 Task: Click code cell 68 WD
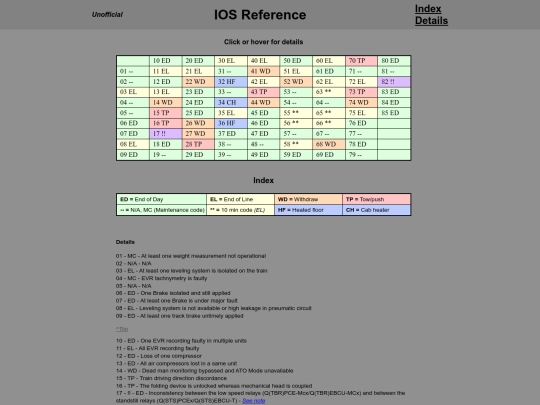click(x=329, y=144)
